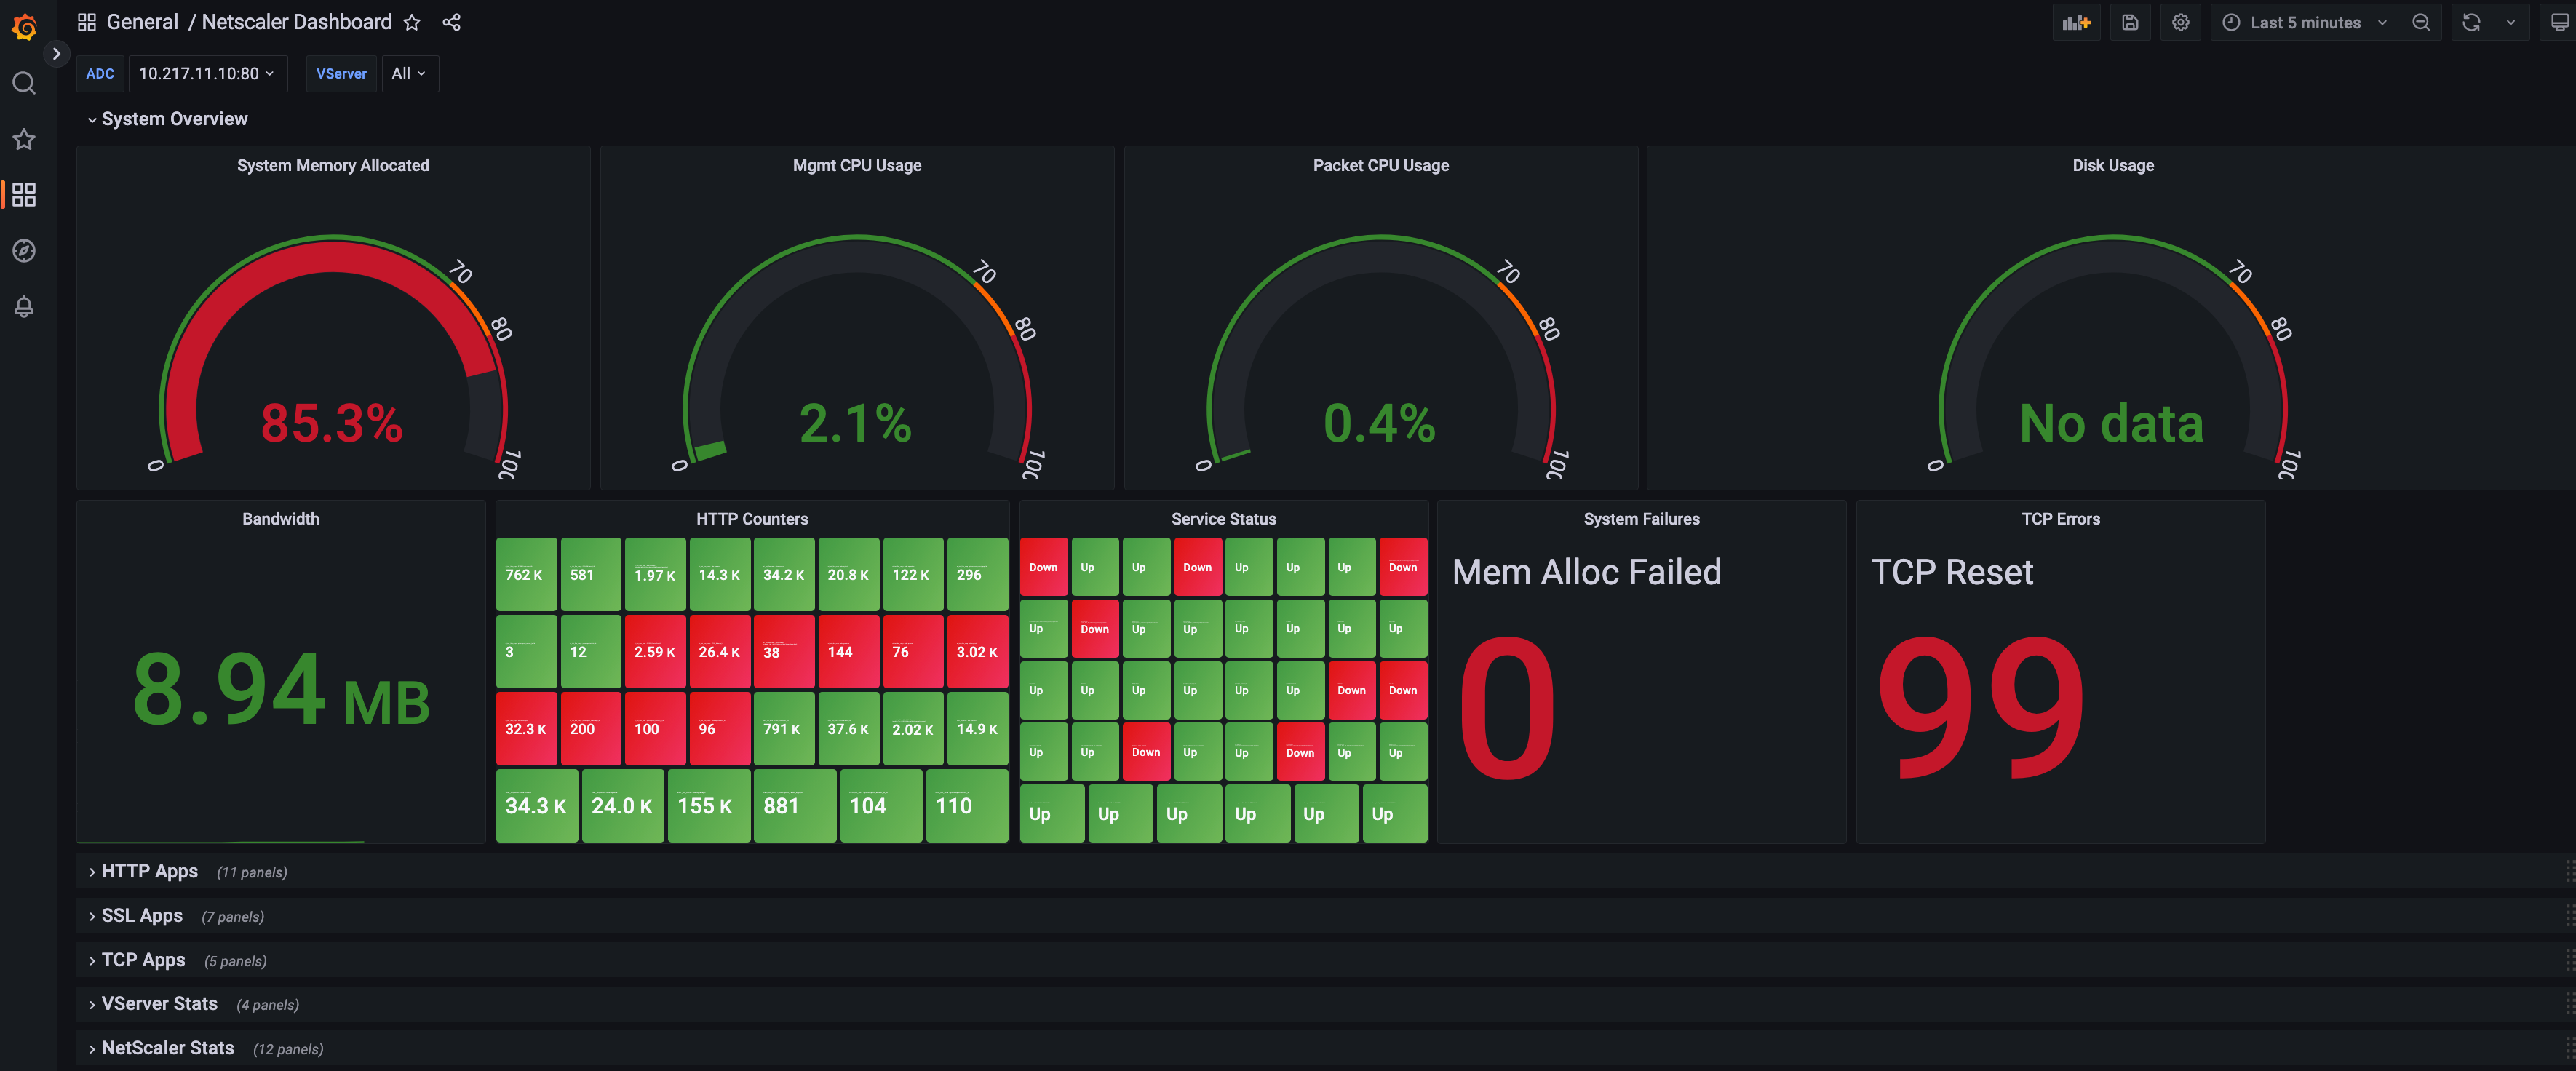Open the Alerting bell icon
2576x1071 pixels.
click(24, 307)
